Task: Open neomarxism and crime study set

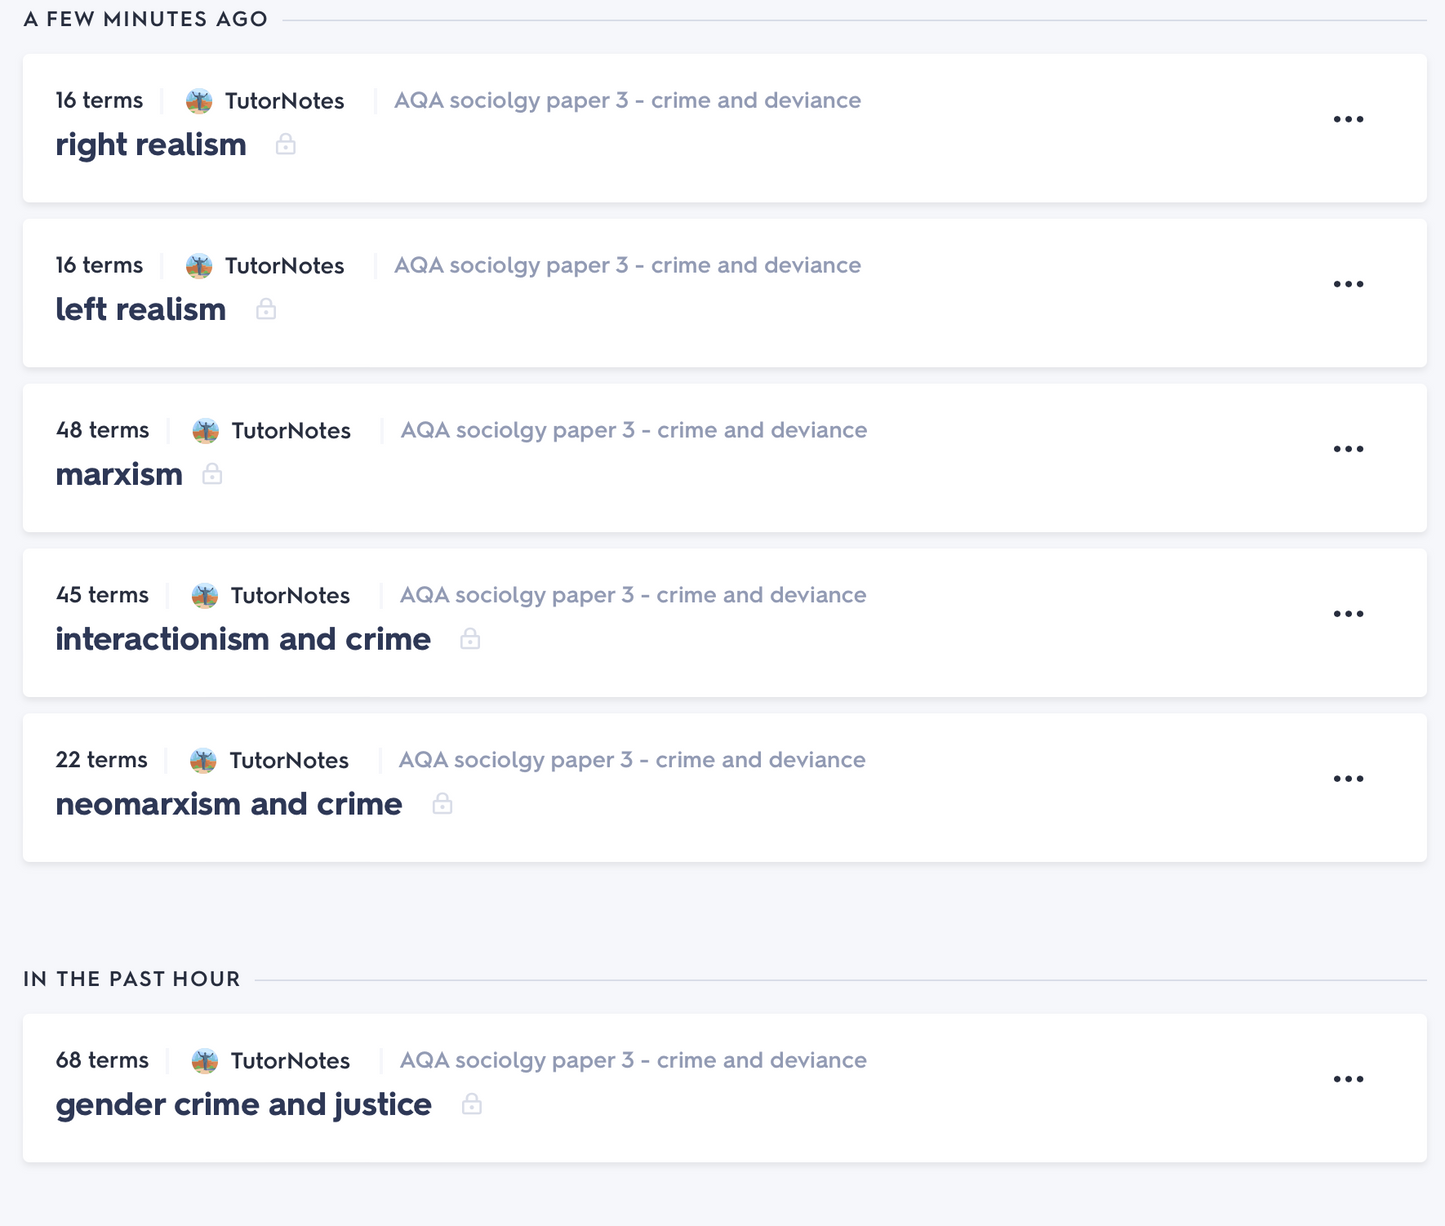Action: coord(229,805)
